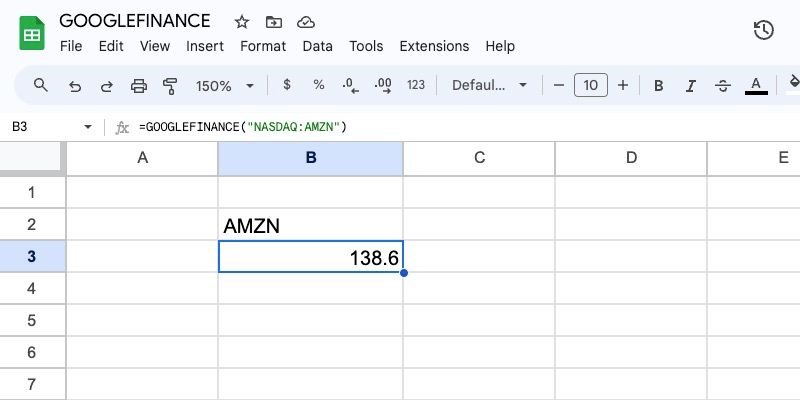Open the name box dropdown arrow

point(88,127)
